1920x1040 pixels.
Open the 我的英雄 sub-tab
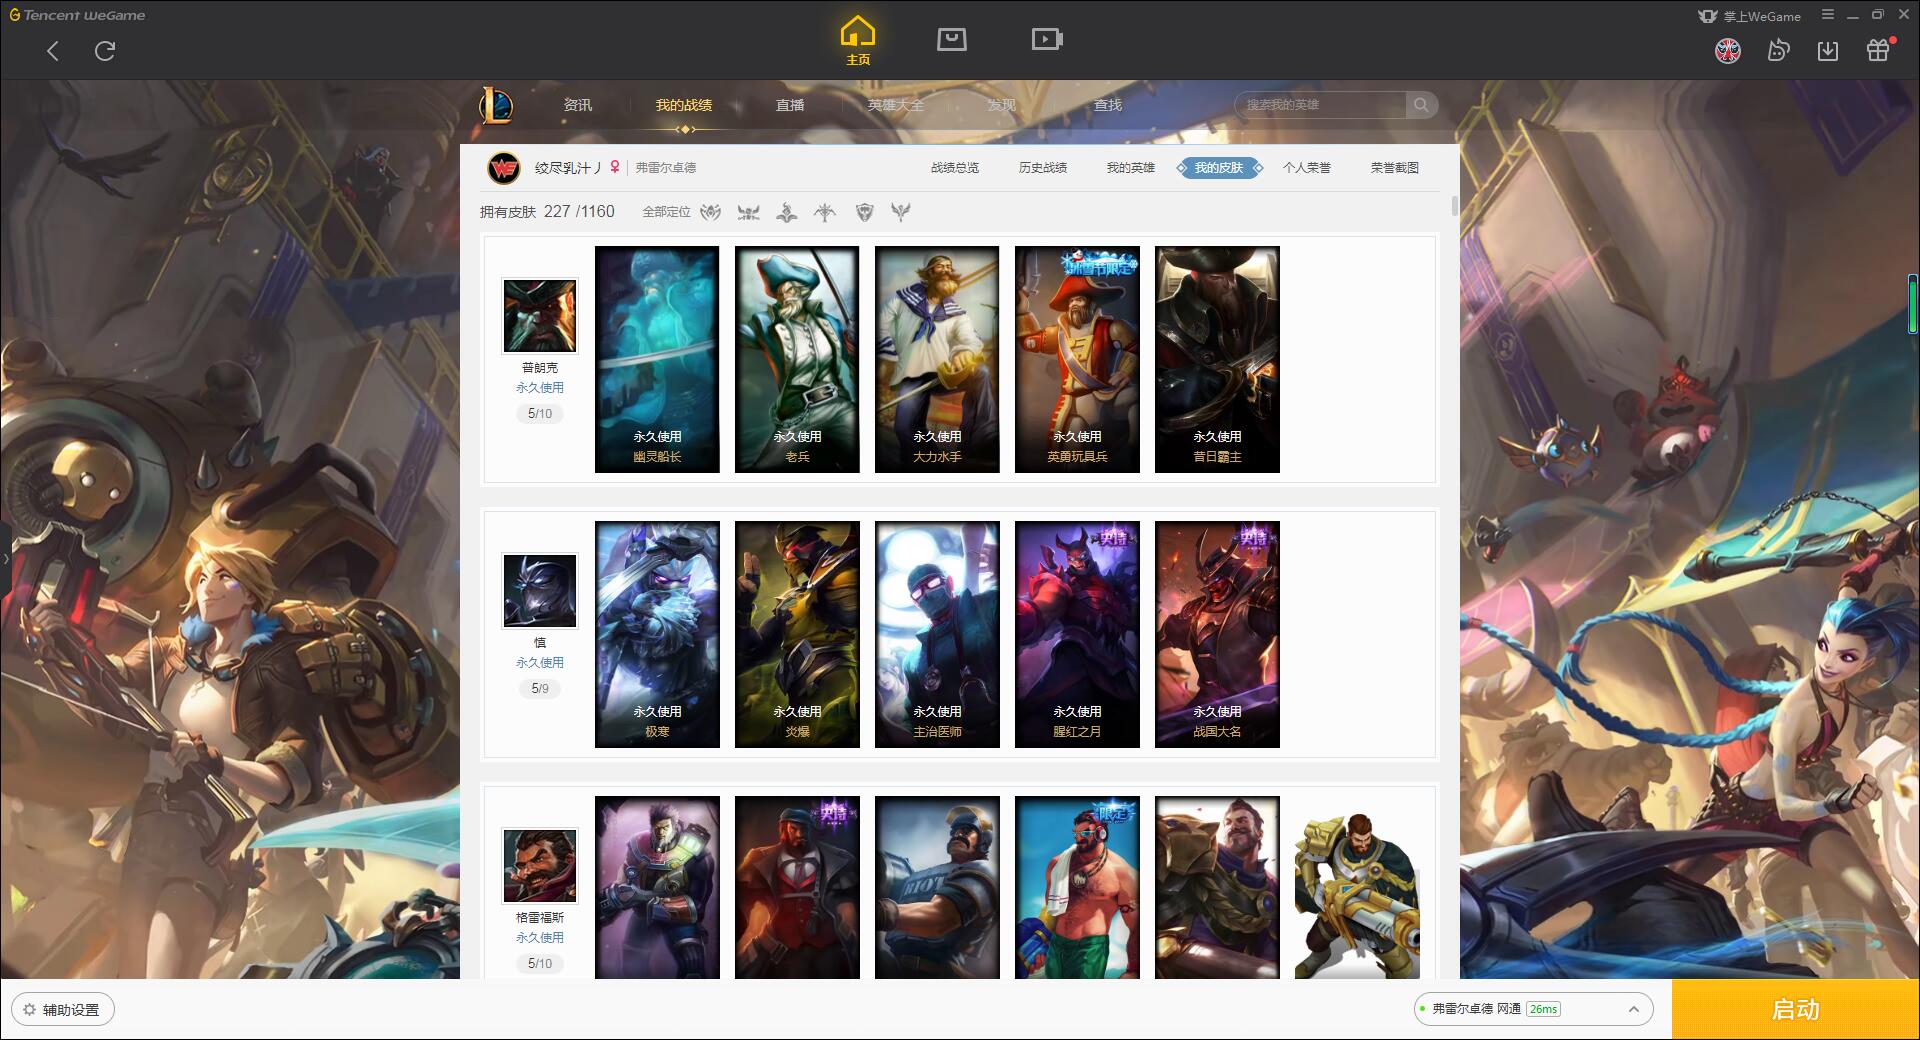(x=1131, y=168)
